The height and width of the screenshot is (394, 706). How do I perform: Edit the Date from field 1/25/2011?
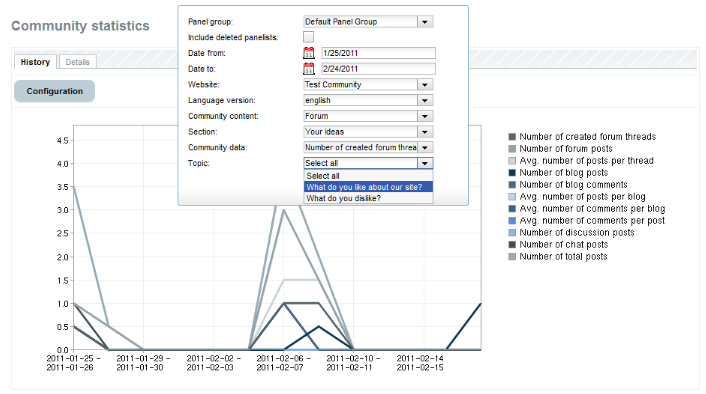pos(378,53)
